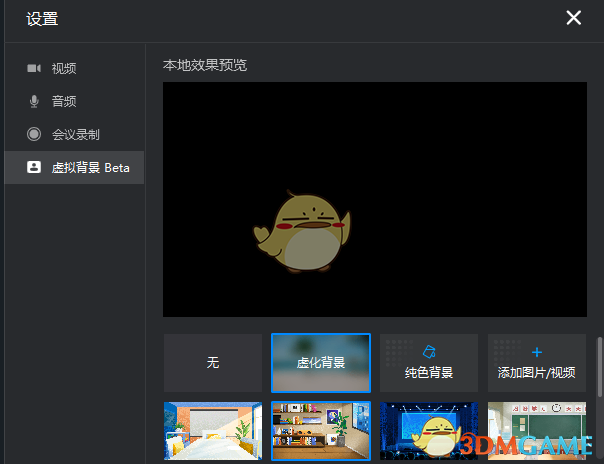Select the bedroom background thumbnail

(x=213, y=431)
